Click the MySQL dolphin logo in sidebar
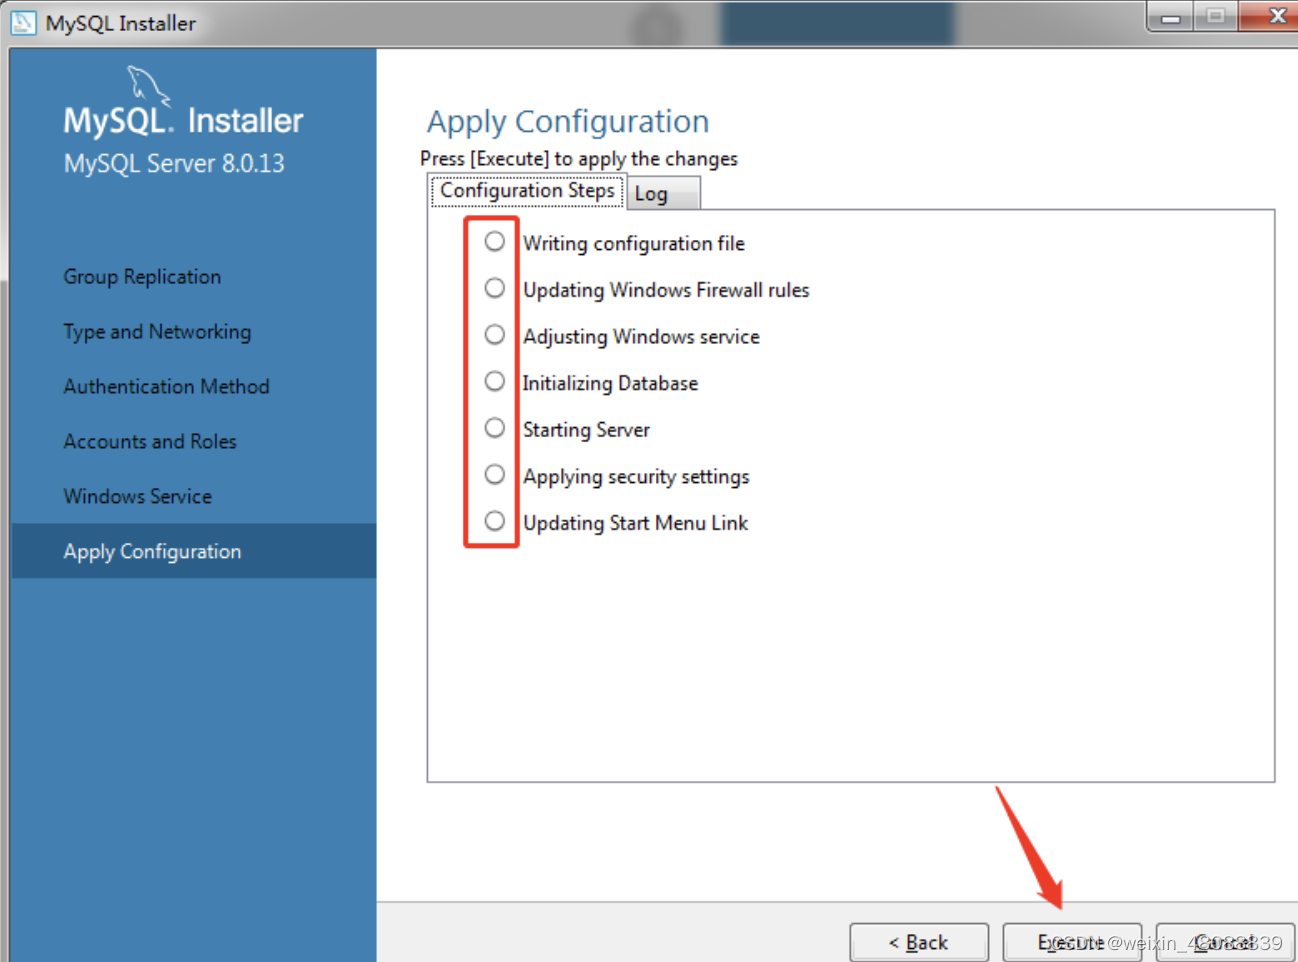Screen dimensions: 1298x962 pyautogui.click(x=148, y=87)
